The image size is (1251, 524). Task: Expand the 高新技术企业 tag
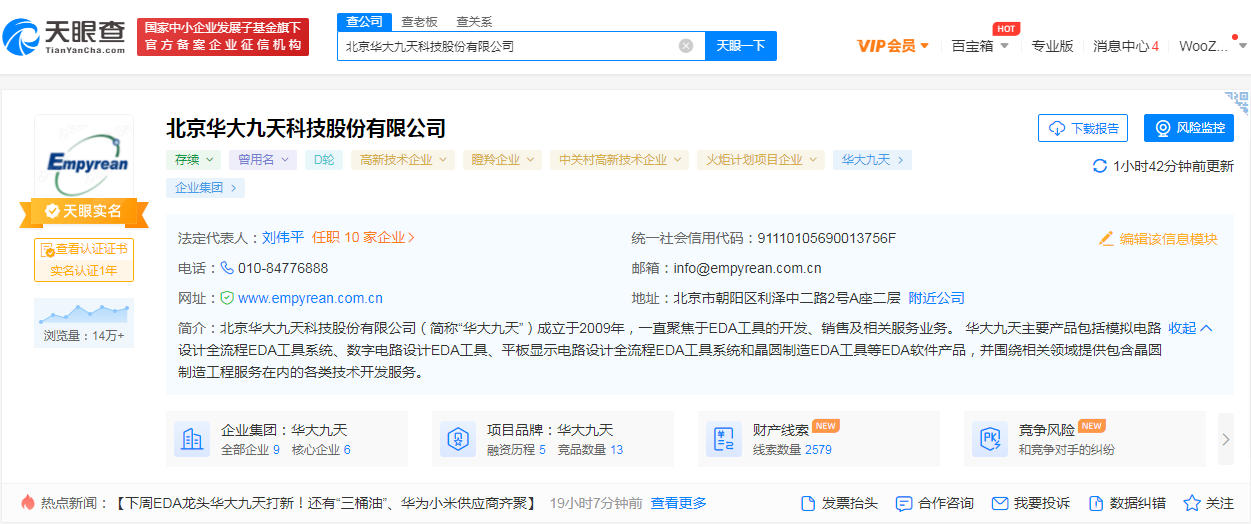(403, 160)
